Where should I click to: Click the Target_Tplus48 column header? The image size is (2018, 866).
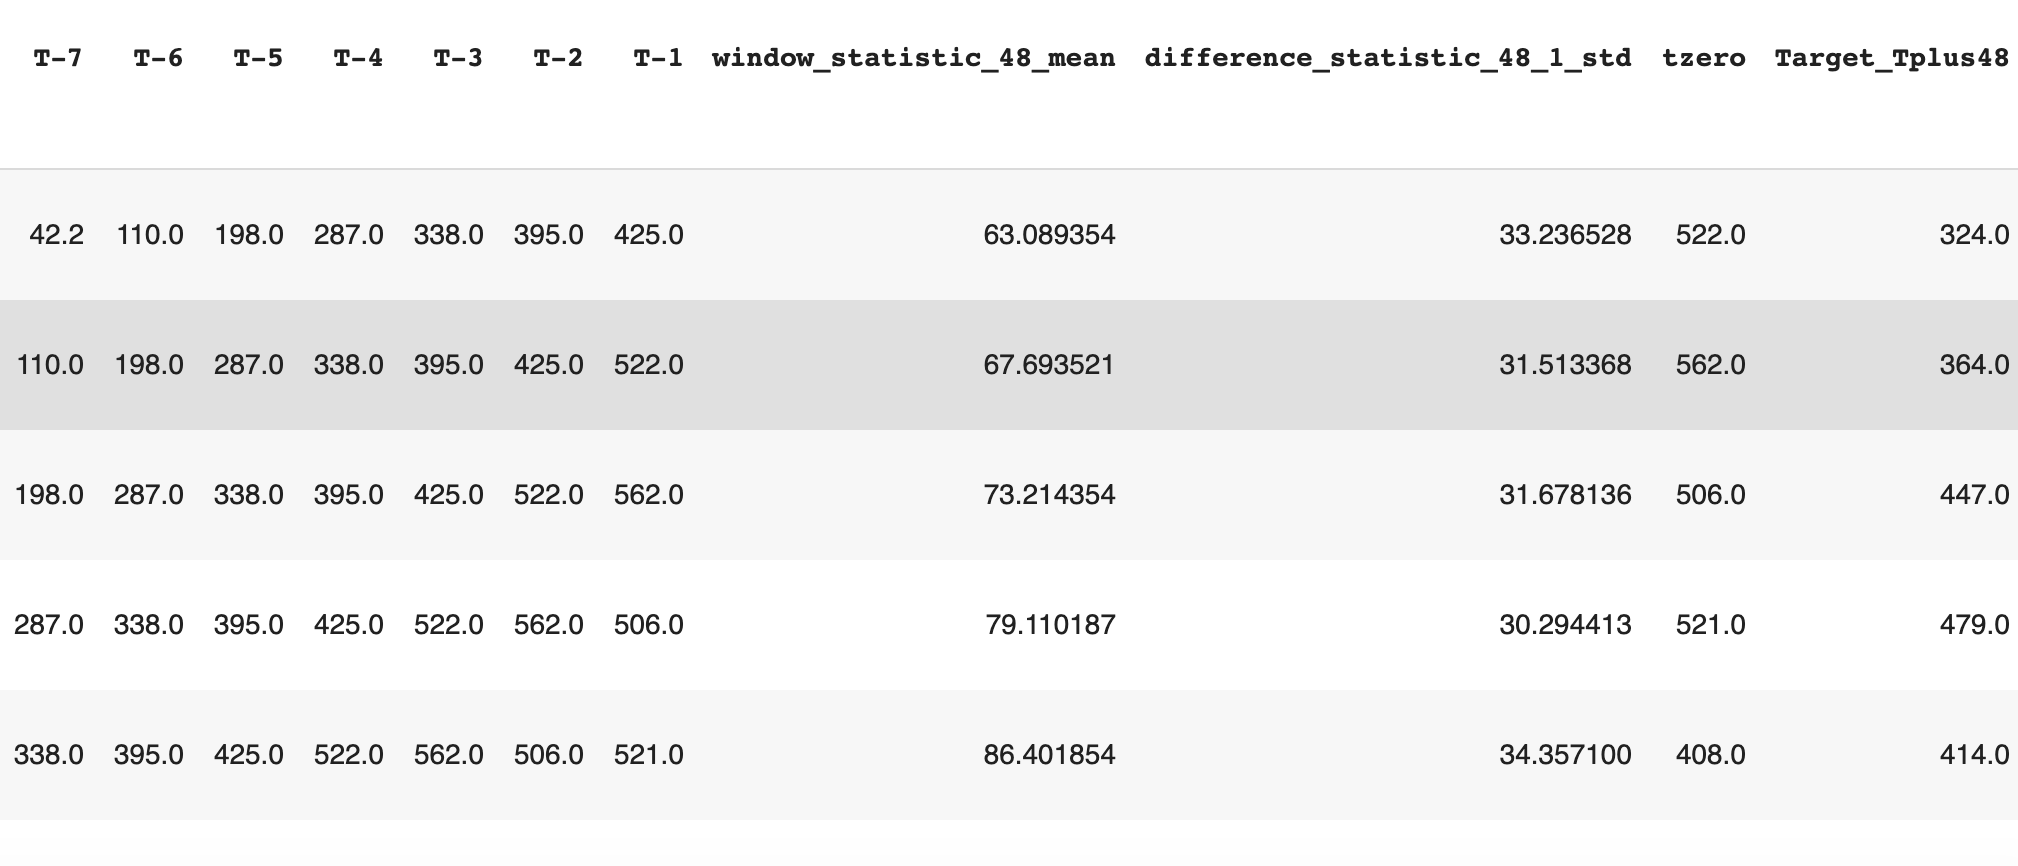coord(1891,58)
